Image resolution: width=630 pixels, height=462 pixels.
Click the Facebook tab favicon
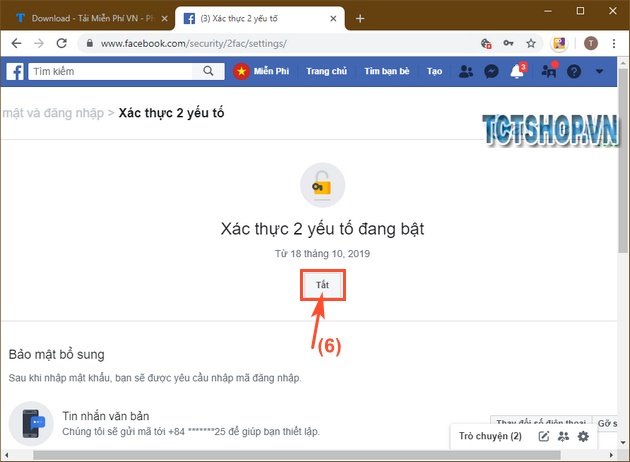pos(189,18)
